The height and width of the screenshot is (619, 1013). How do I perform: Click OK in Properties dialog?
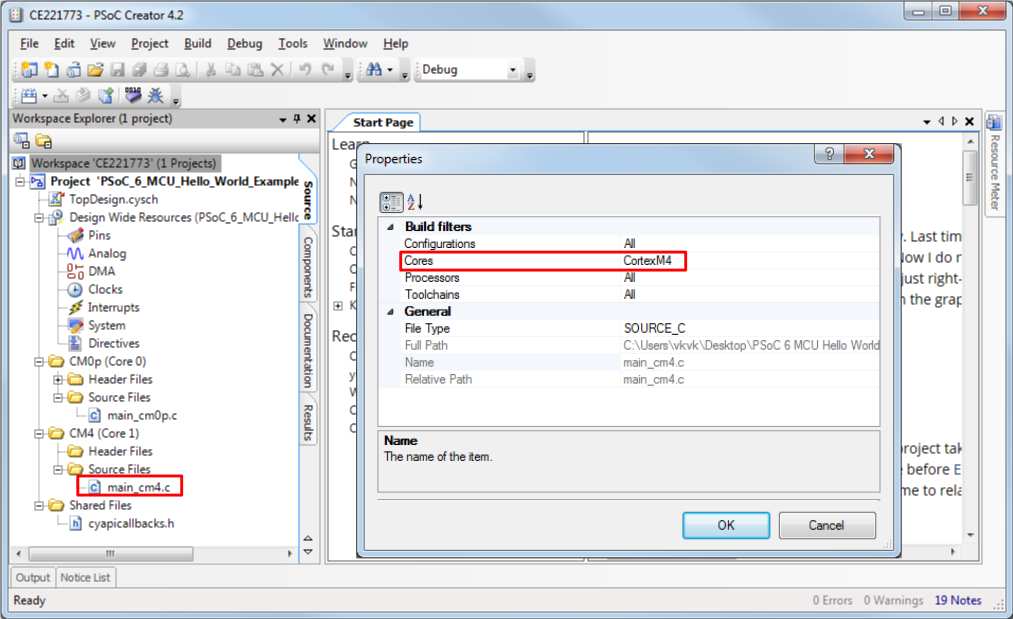pyautogui.click(x=726, y=525)
